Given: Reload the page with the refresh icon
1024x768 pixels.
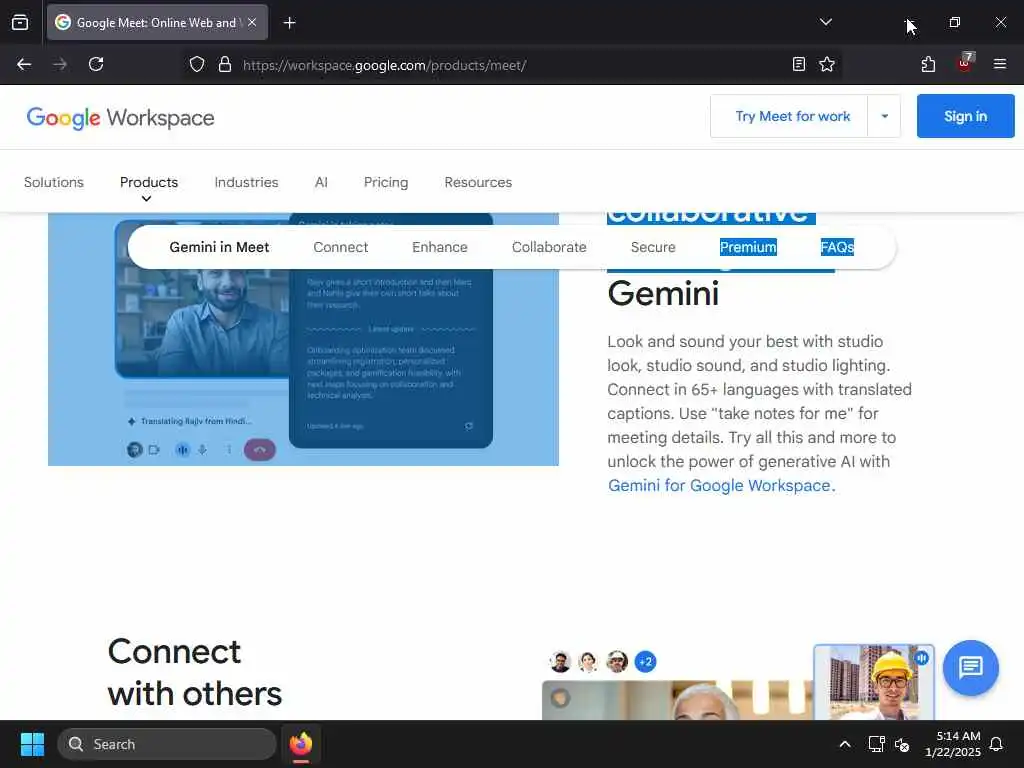Looking at the screenshot, I should [x=96, y=64].
